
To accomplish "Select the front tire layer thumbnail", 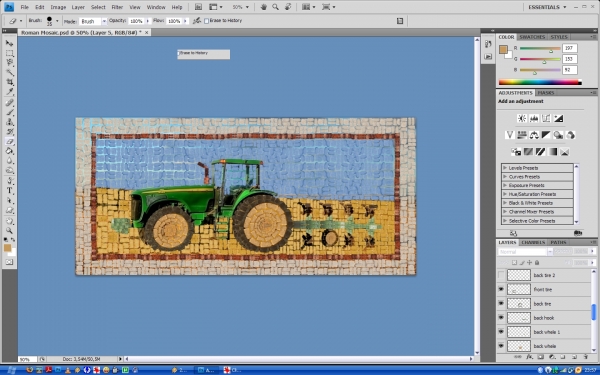I will click(x=519, y=289).
